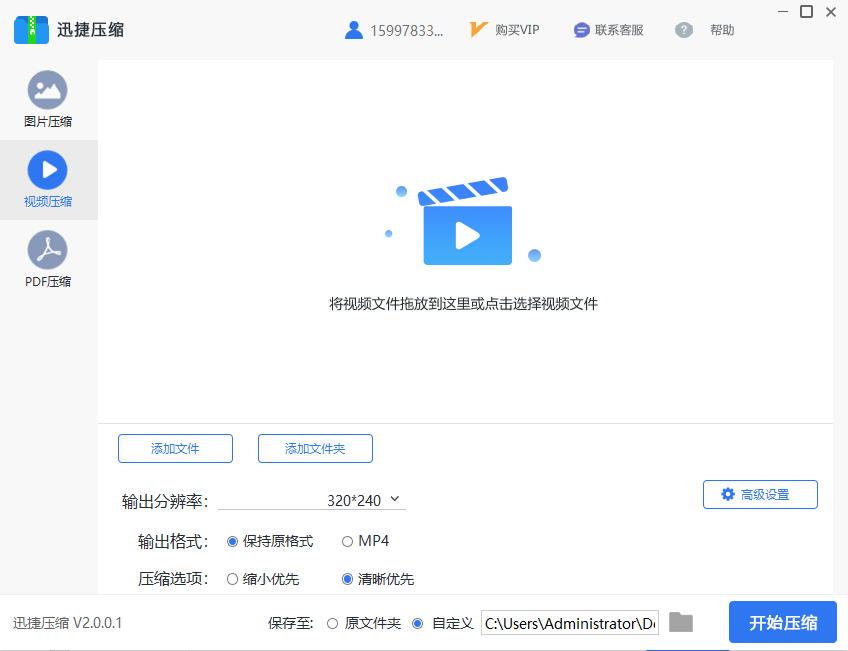Image resolution: width=848 pixels, height=651 pixels.
Task: Maximize the application window
Action: 806,11
